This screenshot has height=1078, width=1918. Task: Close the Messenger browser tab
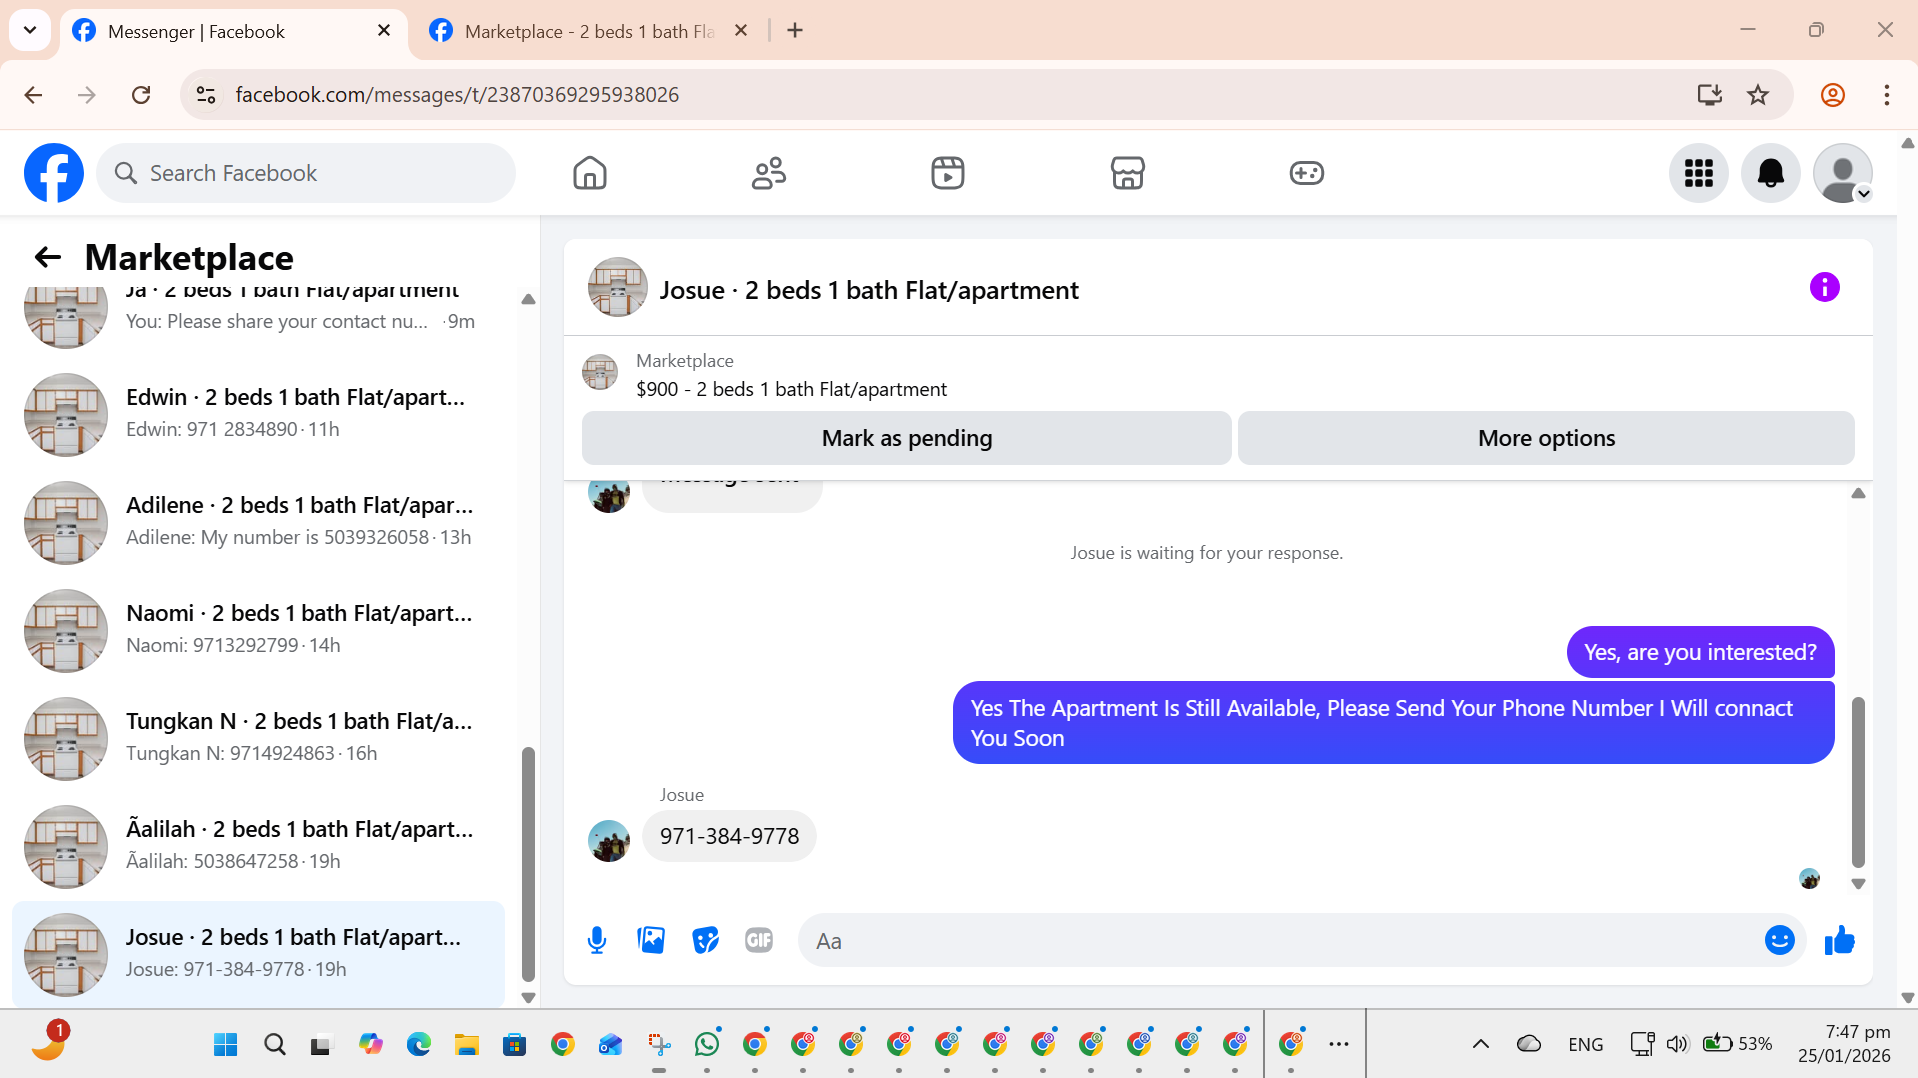tap(384, 31)
